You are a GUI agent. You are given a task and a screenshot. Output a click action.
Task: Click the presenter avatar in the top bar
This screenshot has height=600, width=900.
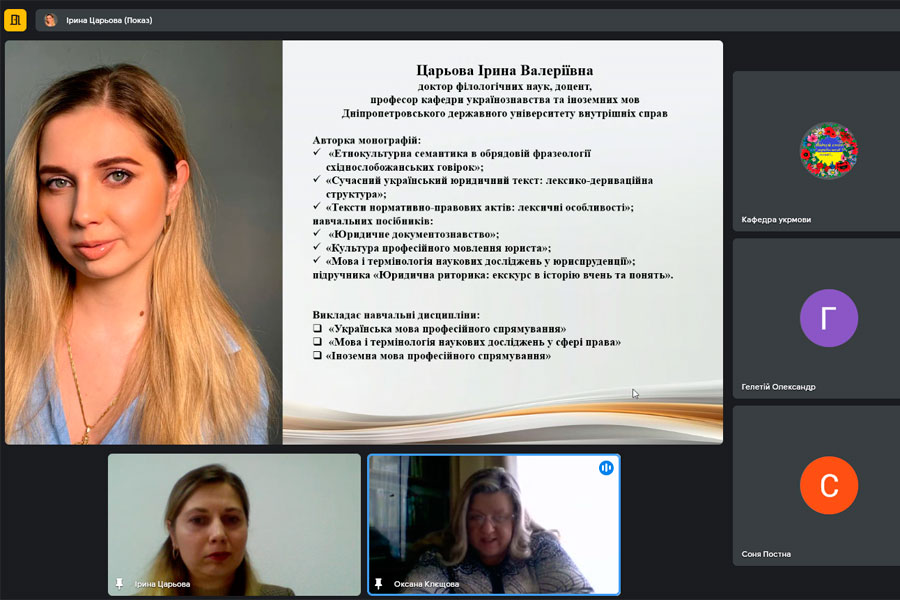(x=50, y=20)
